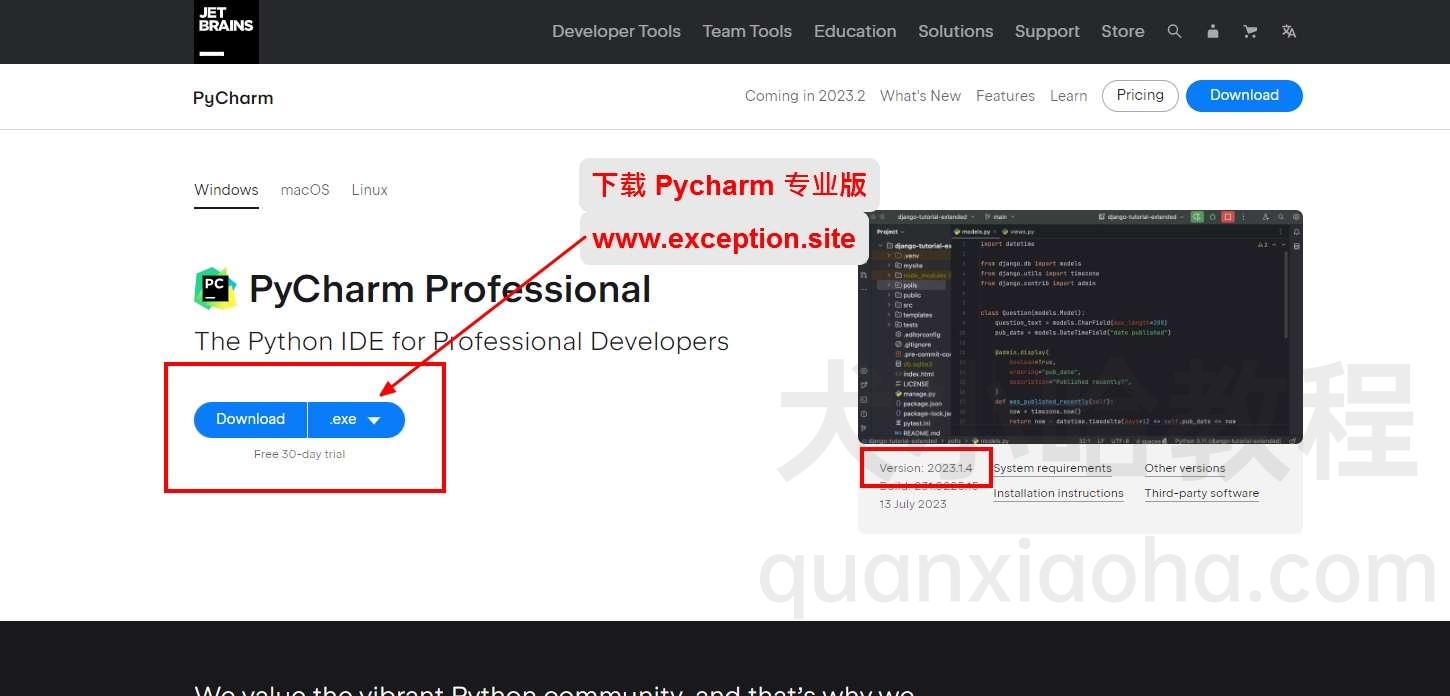Open Installation instructions link
Image resolution: width=1450 pixels, height=696 pixels.
point(1058,493)
